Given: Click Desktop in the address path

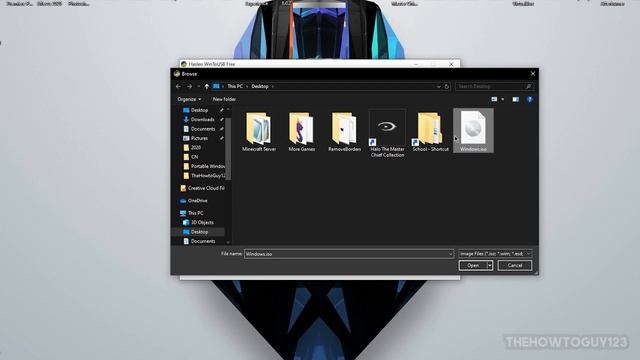Looking at the screenshot, I should pyautogui.click(x=260, y=87).
